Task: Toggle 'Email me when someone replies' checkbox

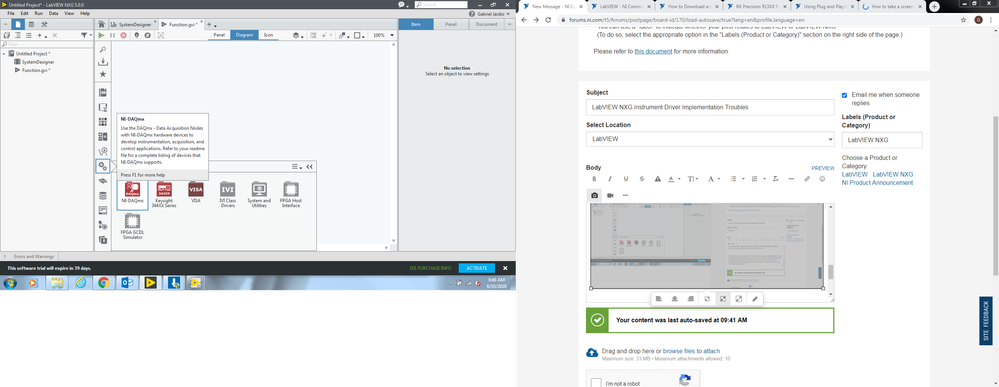Action: coord(844,95)
